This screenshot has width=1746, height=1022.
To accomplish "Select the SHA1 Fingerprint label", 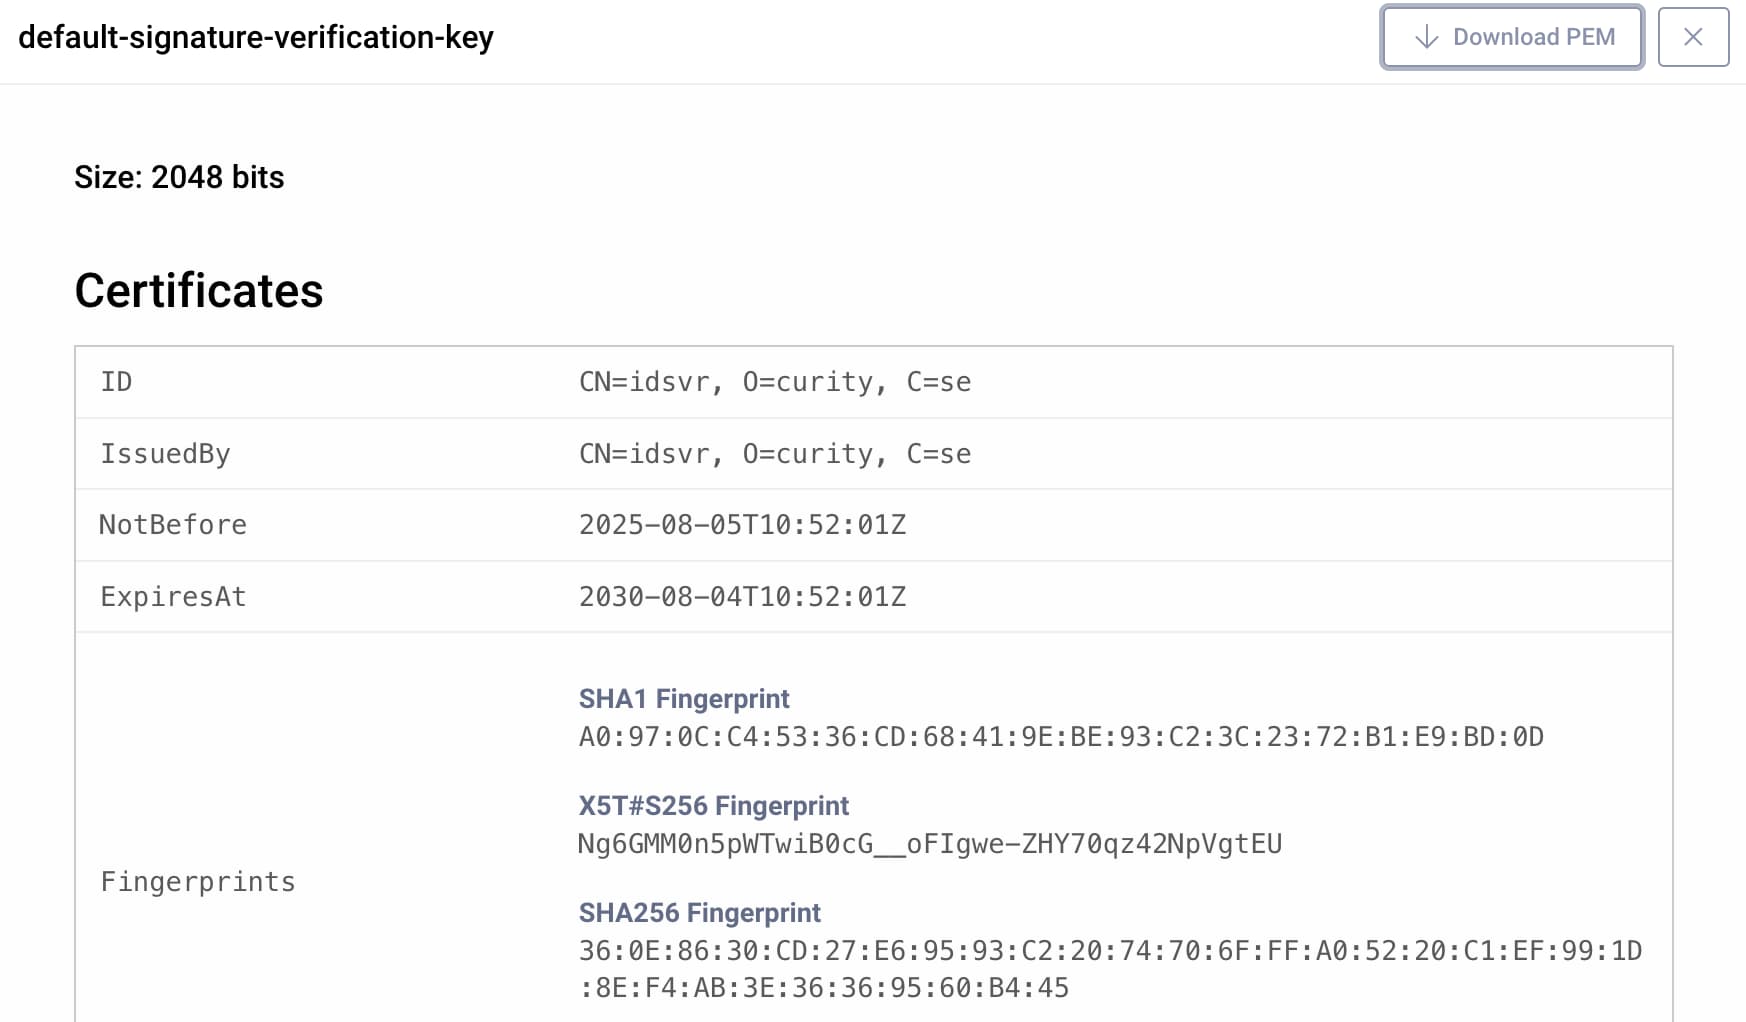I will pyautogui.click(x=684, y=698).
